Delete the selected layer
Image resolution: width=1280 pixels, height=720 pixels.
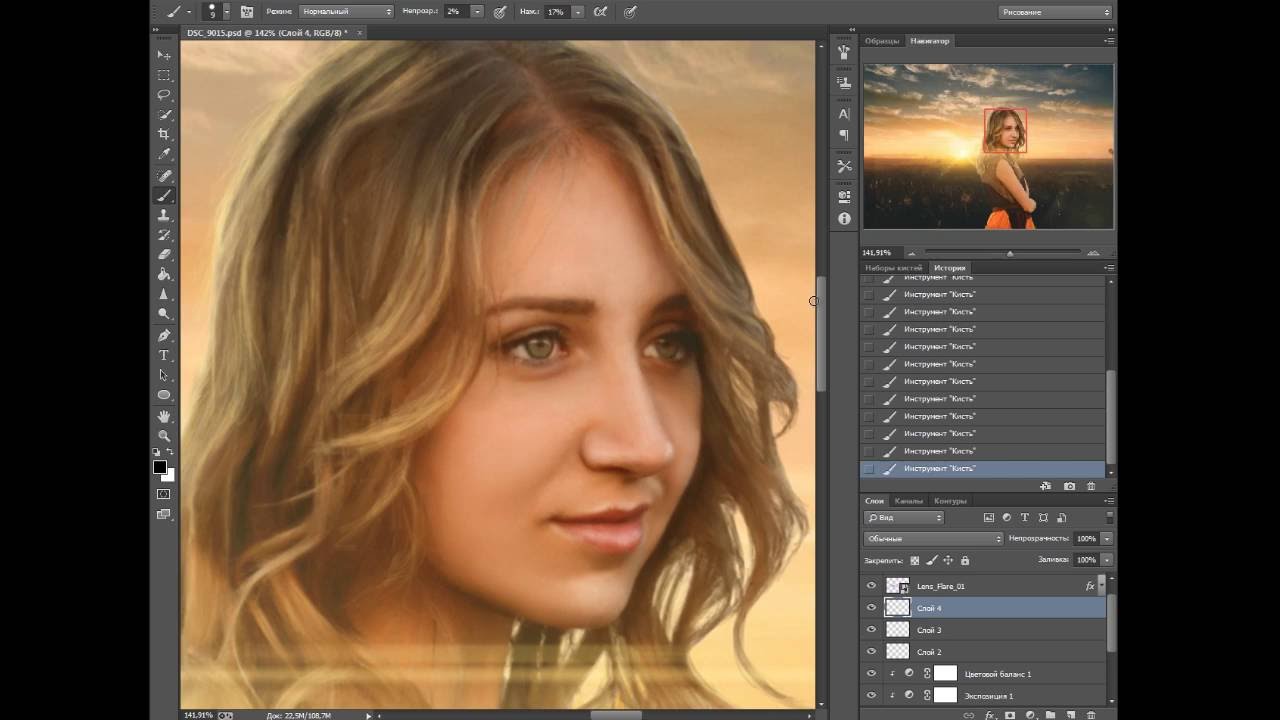pyautogui.click(x=1091, y=715)
